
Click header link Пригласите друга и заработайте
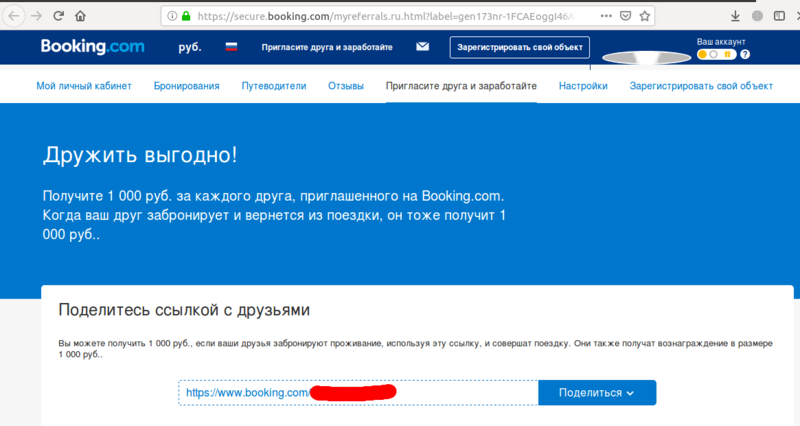click(327, 47)
